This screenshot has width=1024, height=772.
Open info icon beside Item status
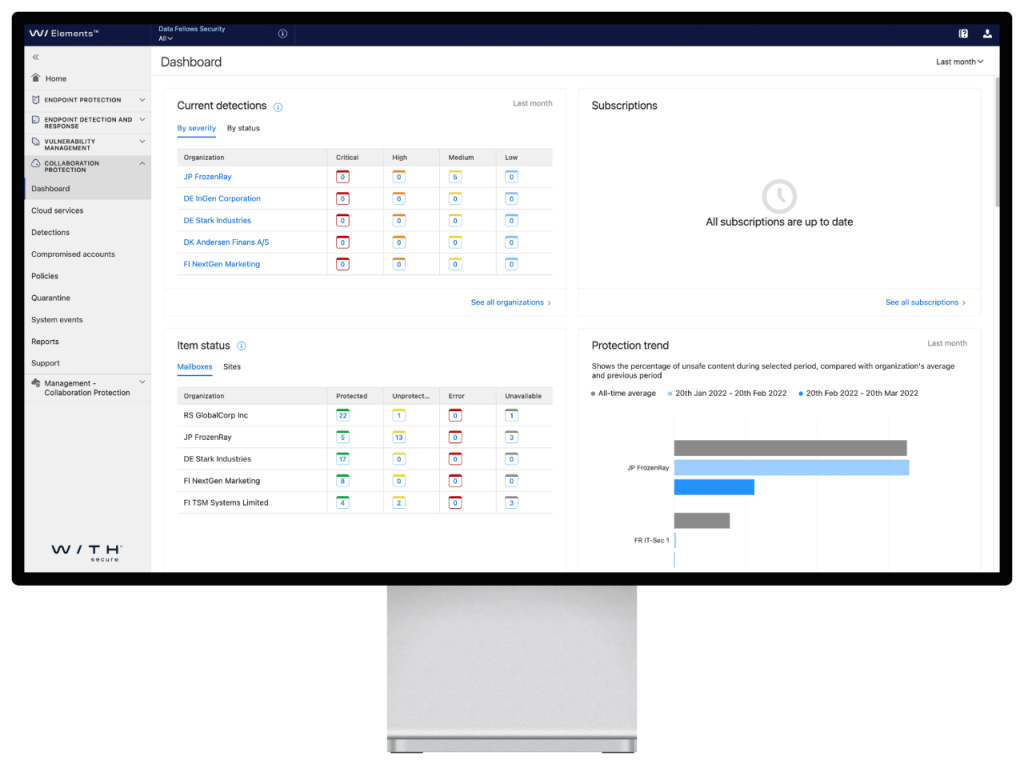point(241,346)
